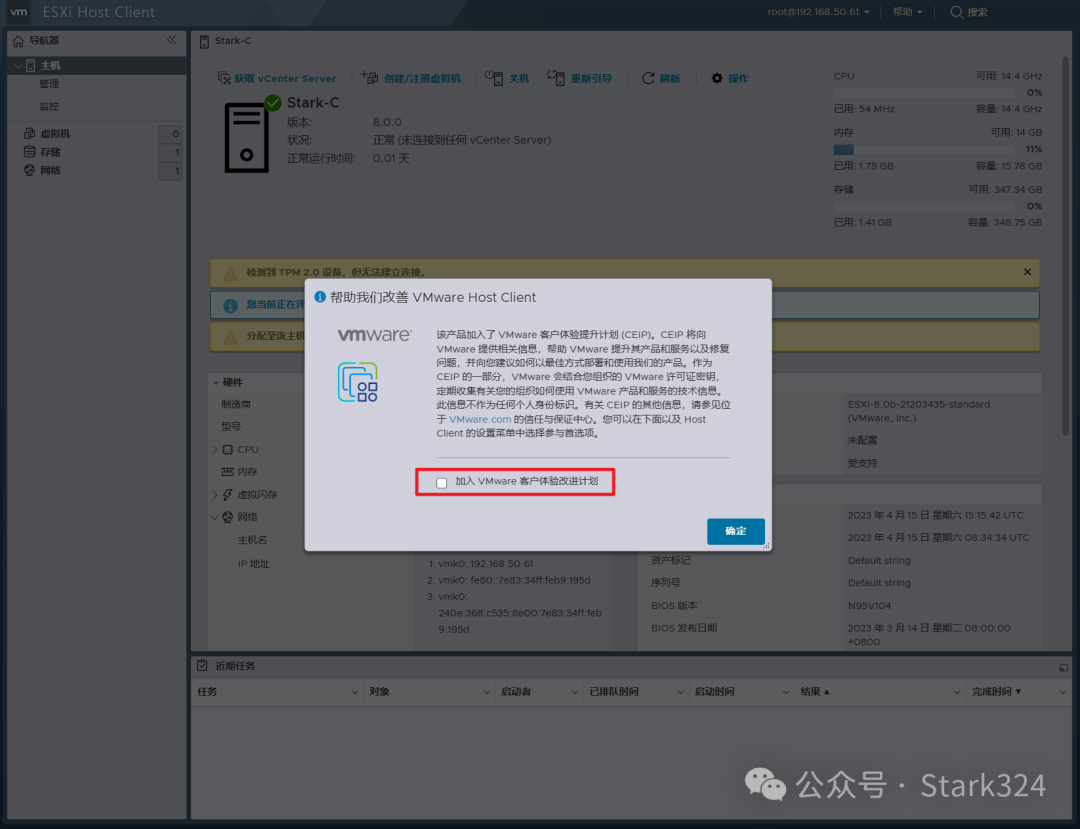Click the 内存 memory usage bar
Screen dimensions: 1080x829
(x=924, y=149)
